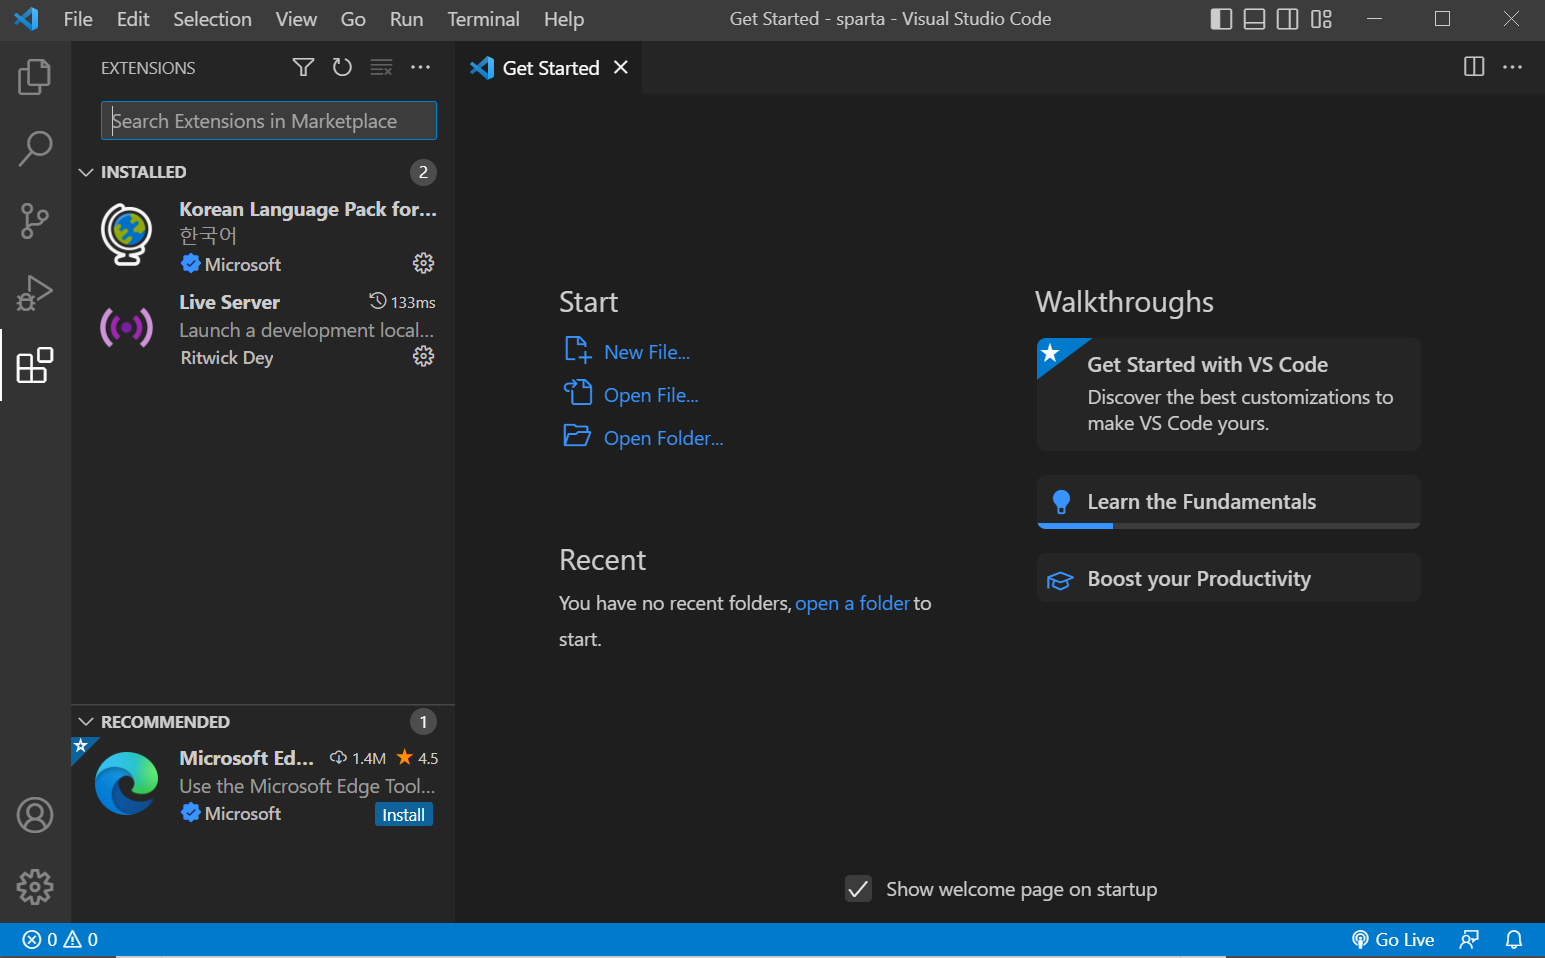1545x958 pixels.
Task: Collapse the RECOMMENDED extensions section
Action: coord(86,722)
